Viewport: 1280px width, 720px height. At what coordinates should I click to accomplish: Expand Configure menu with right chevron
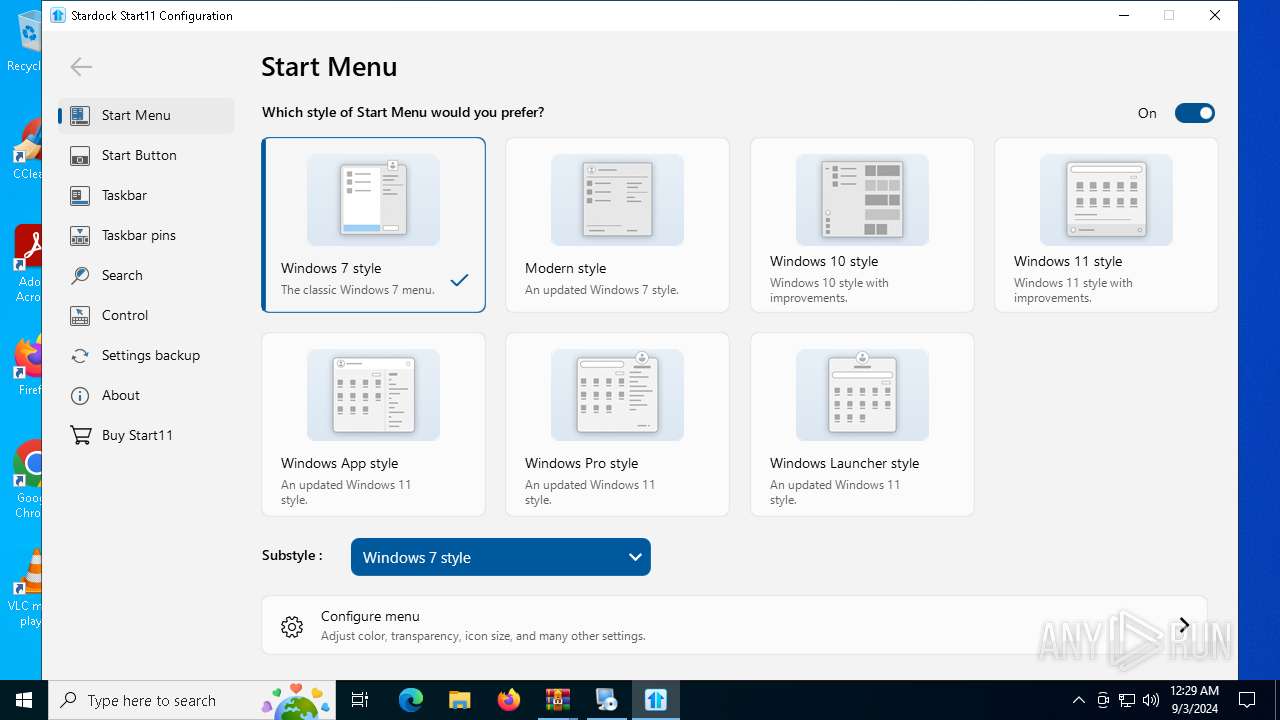click(x=1184, y=626)
